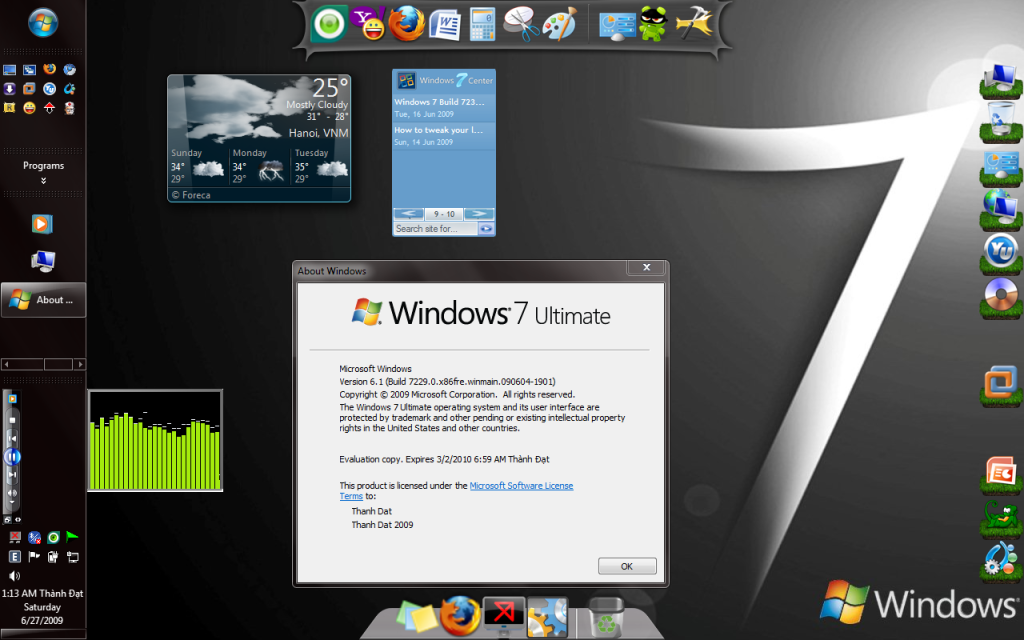
Task: Open blue gear utility on right dock
Action: coord(1000,562)
